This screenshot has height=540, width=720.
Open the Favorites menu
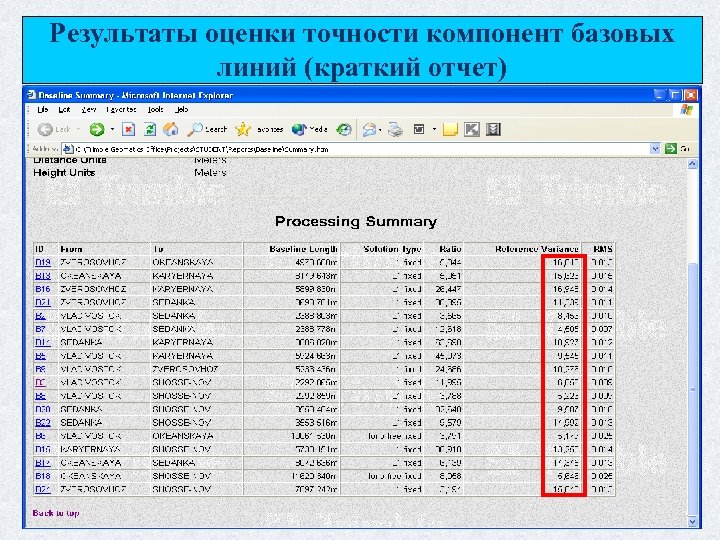(x=121, y=110)
